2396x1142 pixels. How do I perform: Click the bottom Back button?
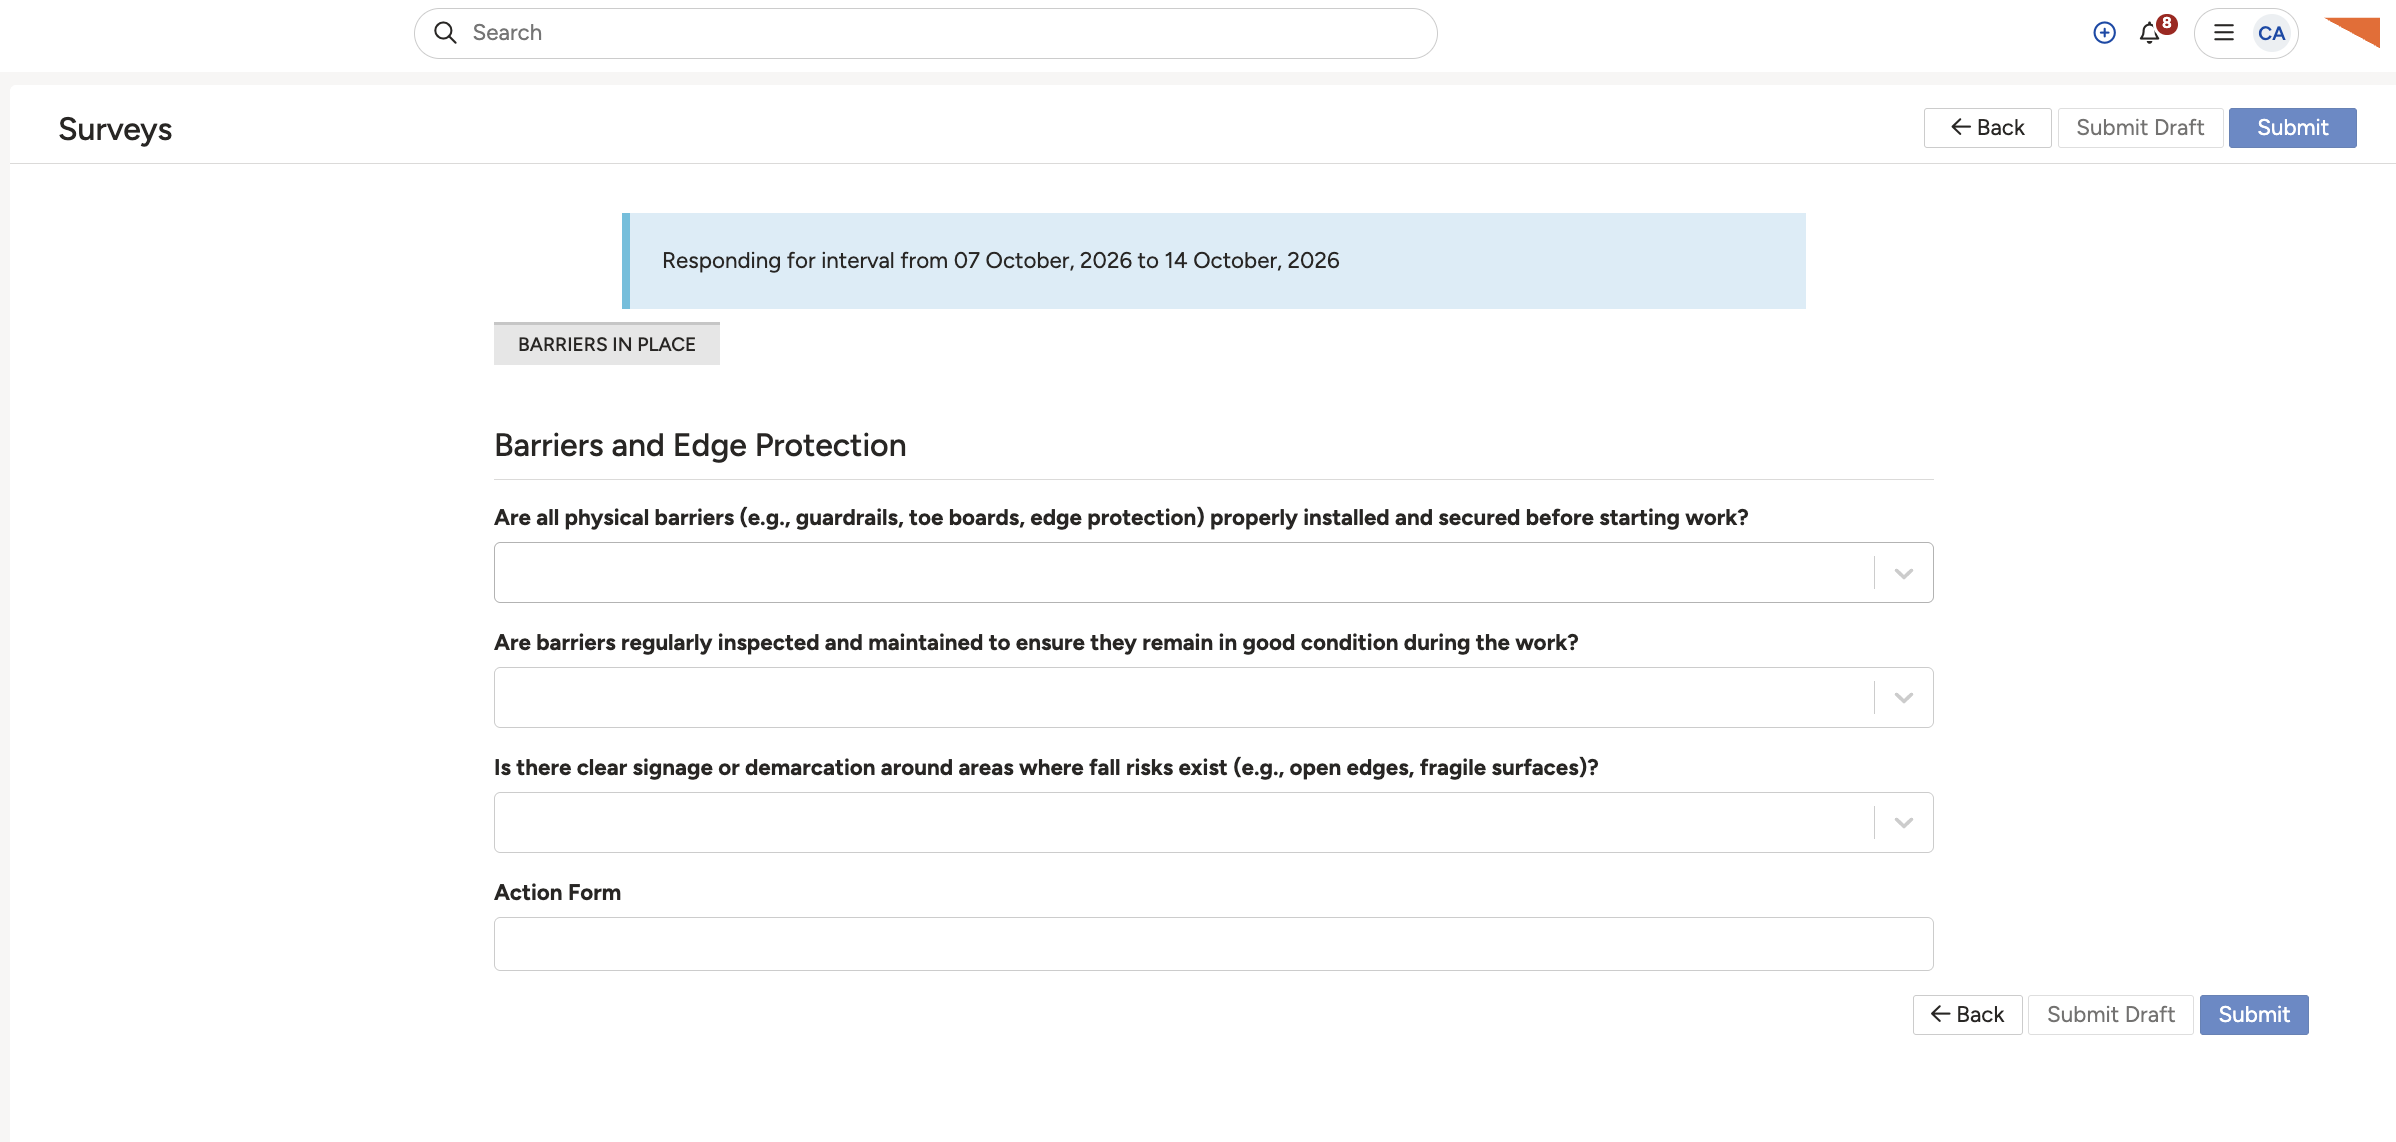[x=1967, y=1015]
